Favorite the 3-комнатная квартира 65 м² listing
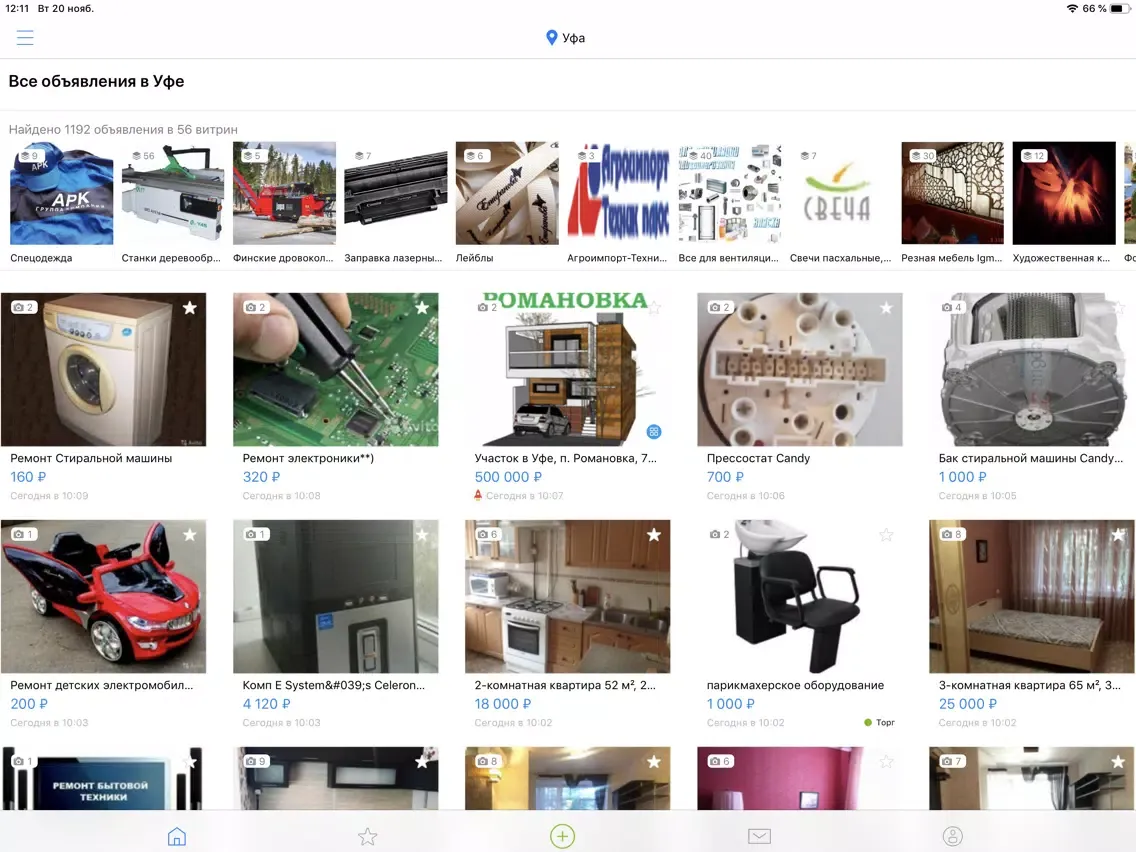Viewport: 1136px width, 852px height. 1118,535
